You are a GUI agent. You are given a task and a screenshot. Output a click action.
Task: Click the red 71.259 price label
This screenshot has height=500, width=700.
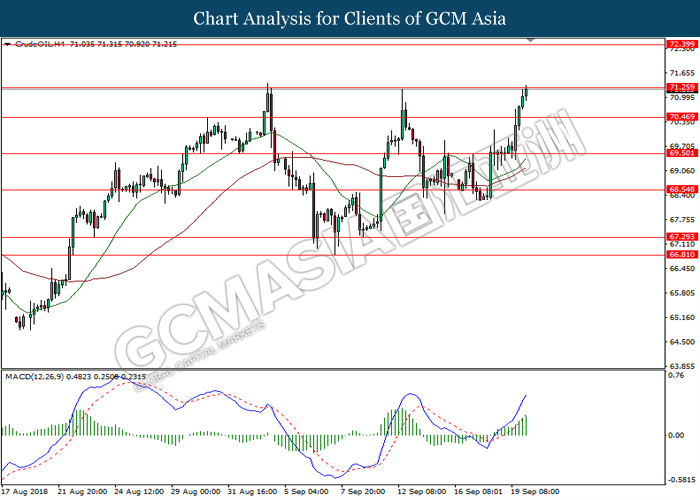point(683,87)
